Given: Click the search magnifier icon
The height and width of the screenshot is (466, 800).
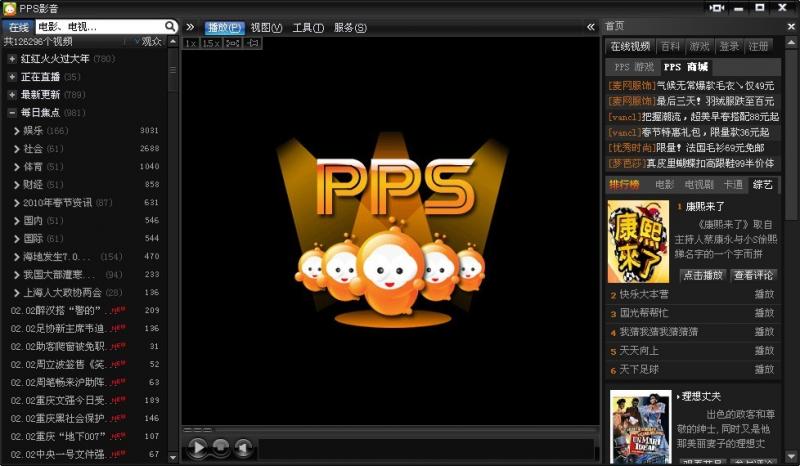Looking at the screenshot, I should point(170,26).
